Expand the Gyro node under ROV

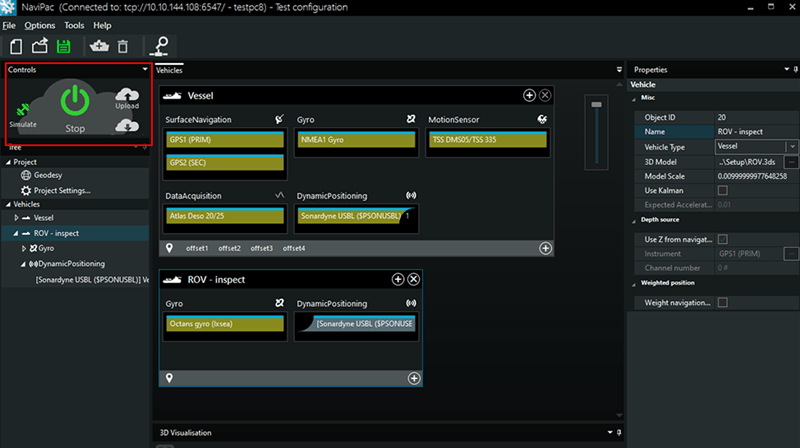[x=23, y=248]
